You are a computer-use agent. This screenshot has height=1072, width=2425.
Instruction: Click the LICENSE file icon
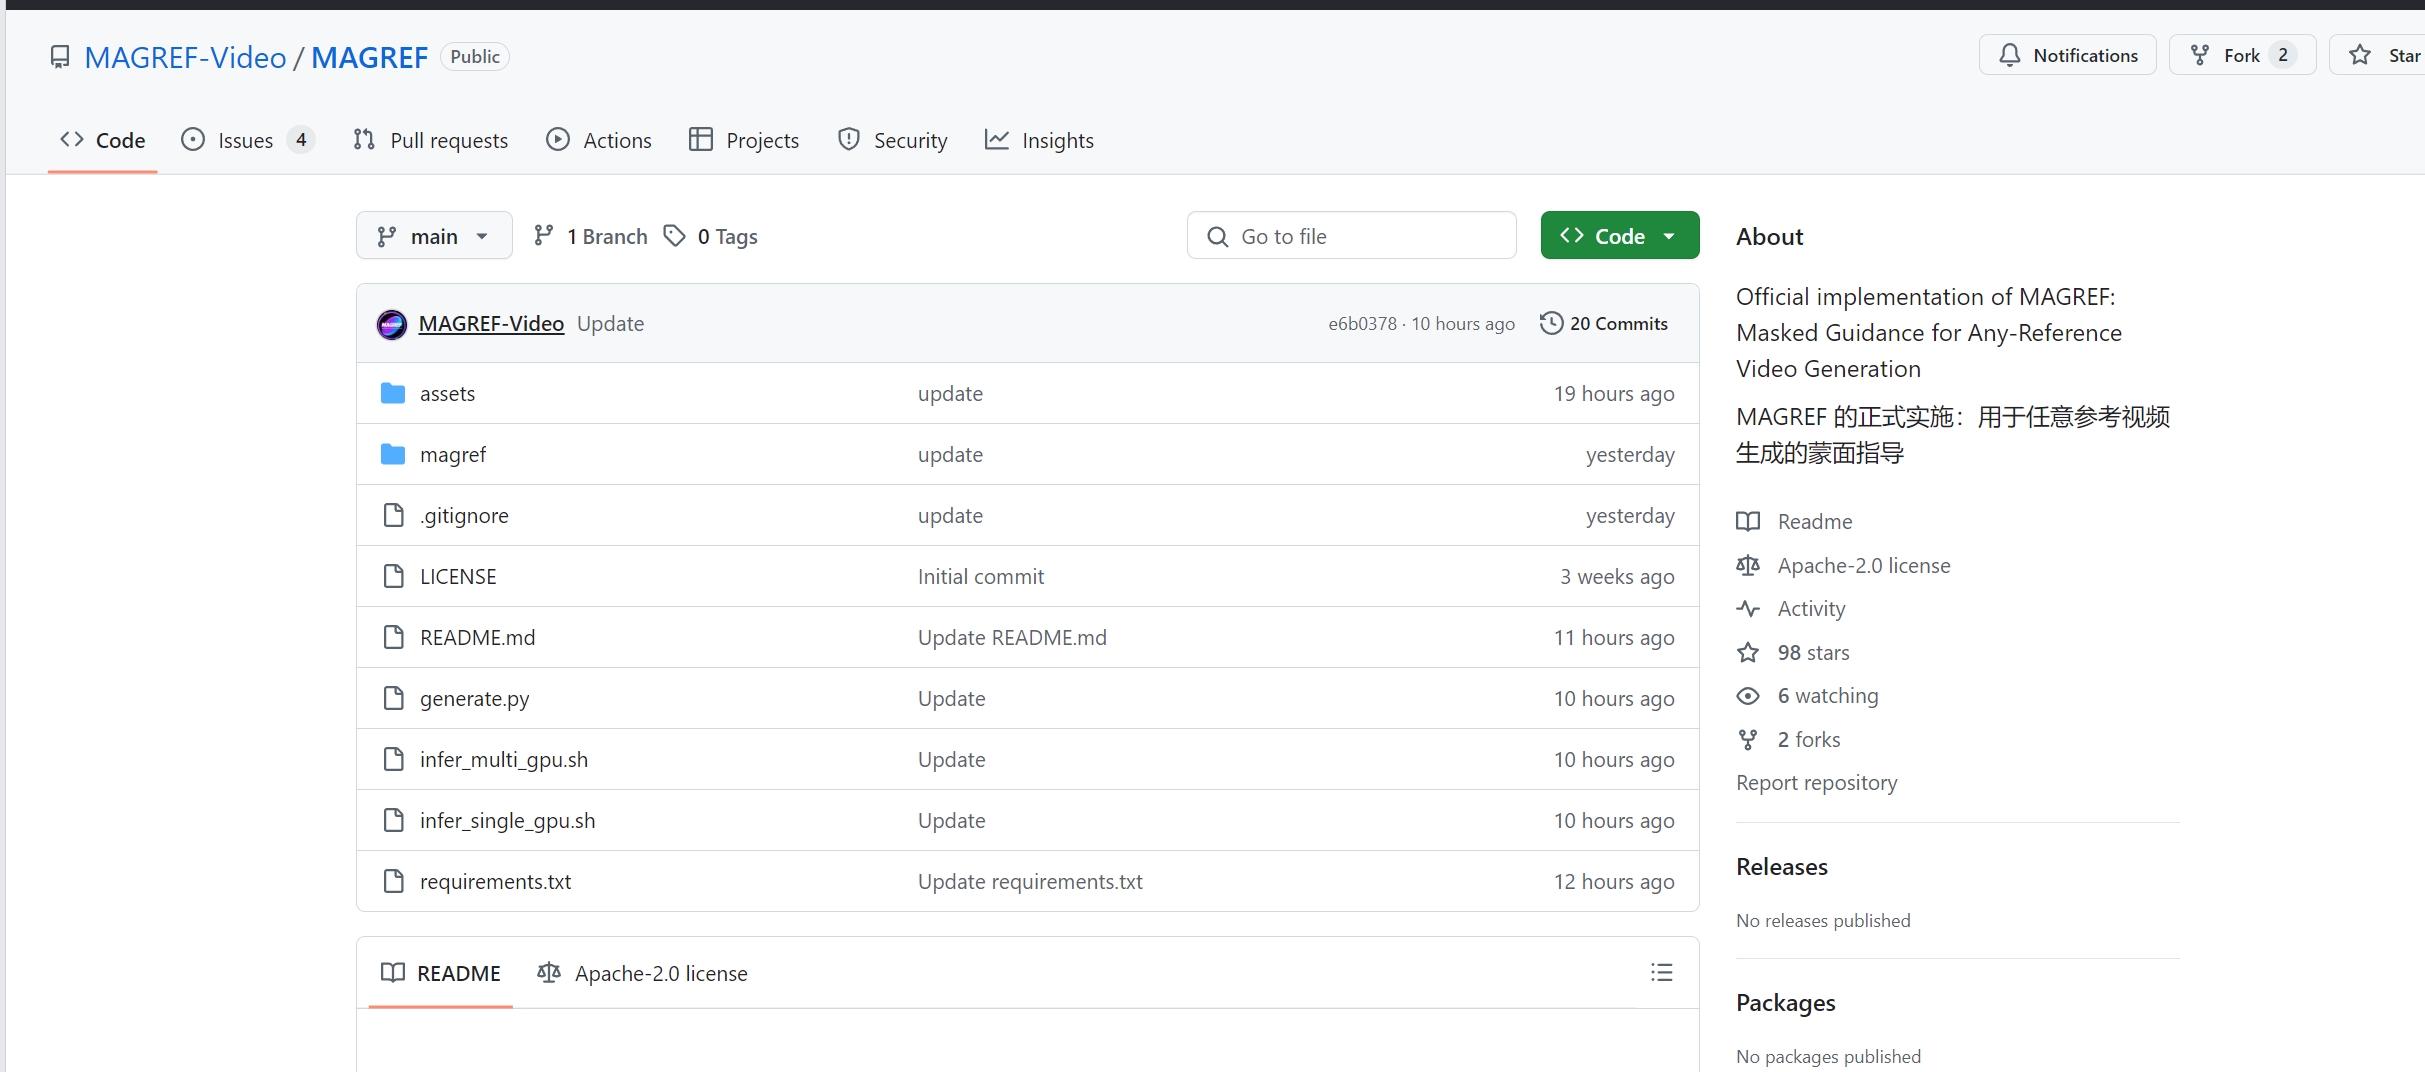394,576
